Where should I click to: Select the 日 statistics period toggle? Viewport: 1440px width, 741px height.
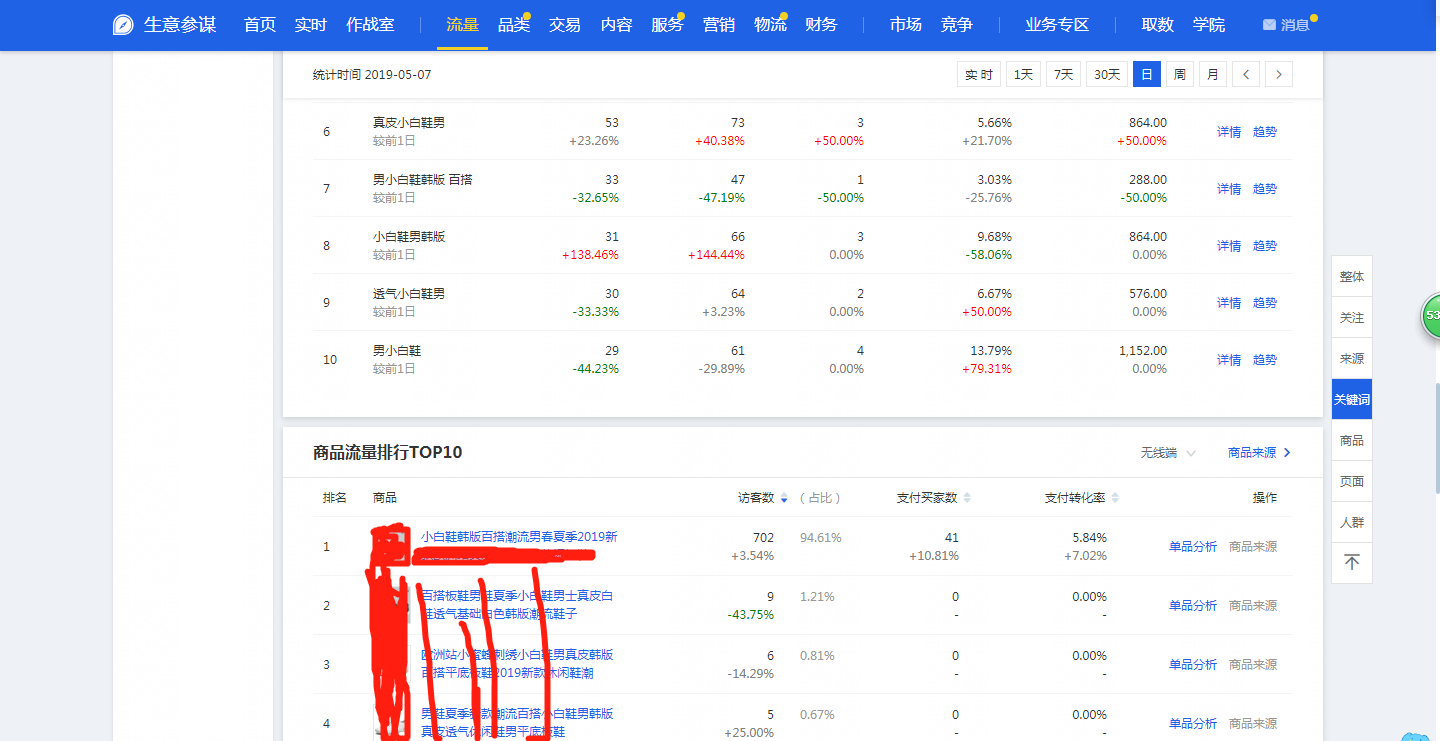(x=1146, y=73)
